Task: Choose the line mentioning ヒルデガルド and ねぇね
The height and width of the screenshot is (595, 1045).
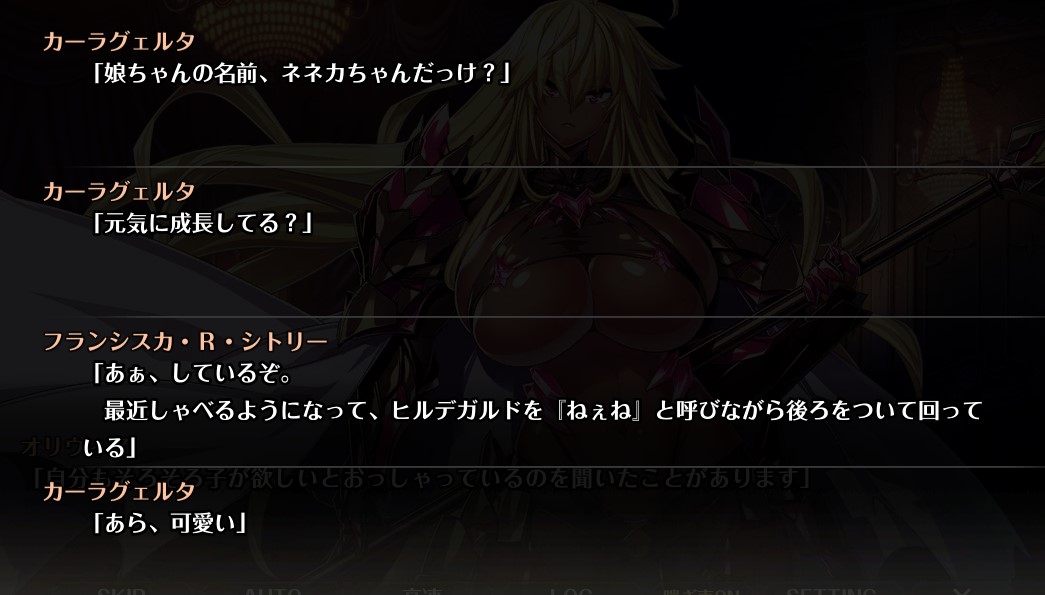Action: pyautogui.click(x=543, y=410)
